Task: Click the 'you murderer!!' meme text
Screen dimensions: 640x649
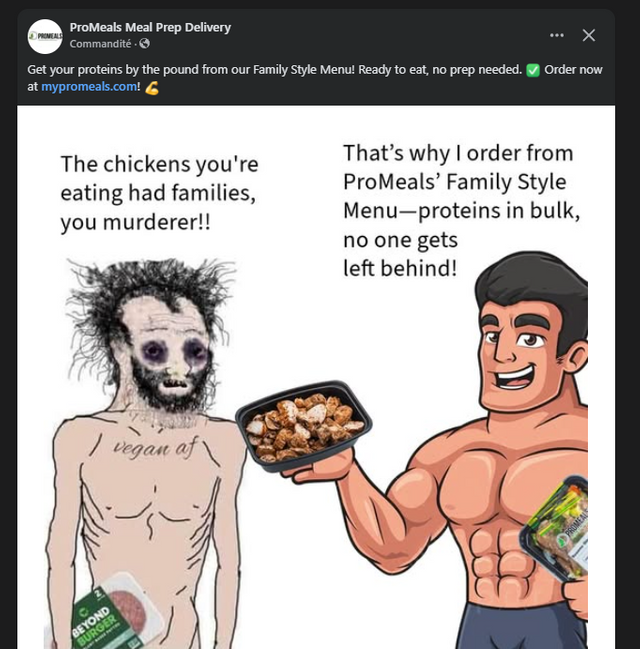Action: click(136, 222)
